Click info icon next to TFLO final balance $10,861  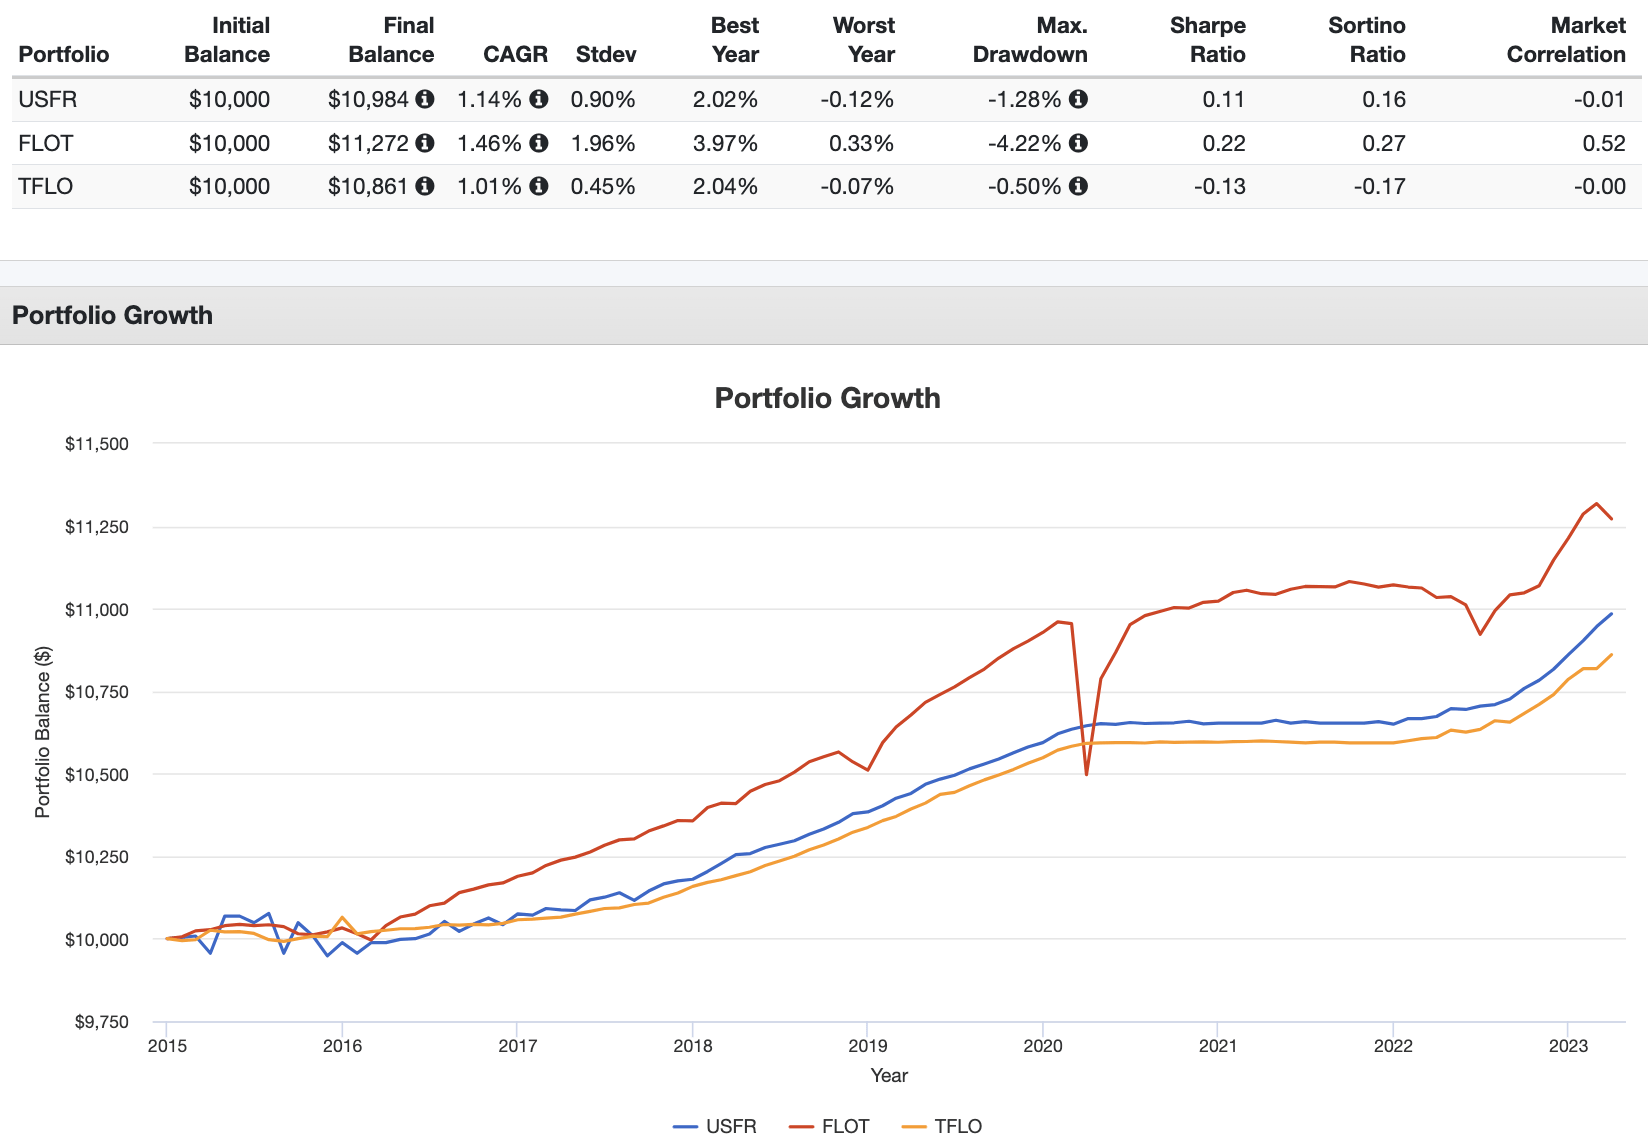425,186
